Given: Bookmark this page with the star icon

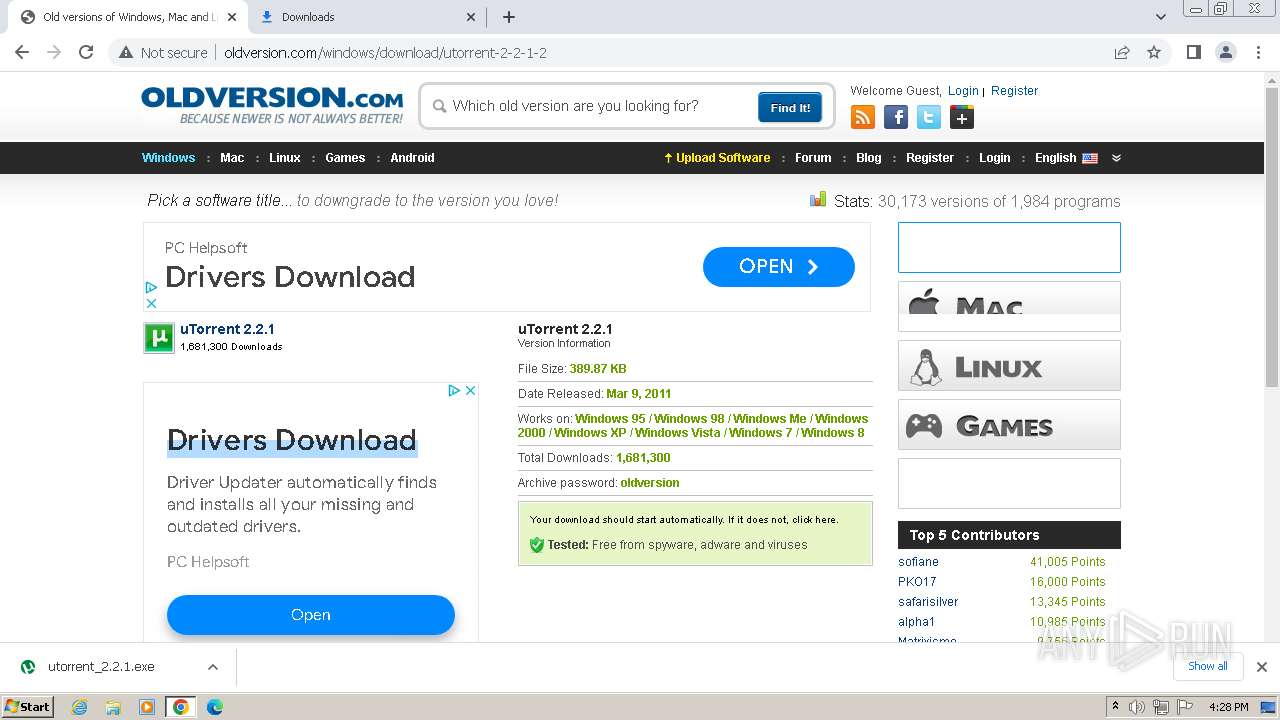Looking at the screenshot, I should pyautogui.click(x=1154, y=53).
